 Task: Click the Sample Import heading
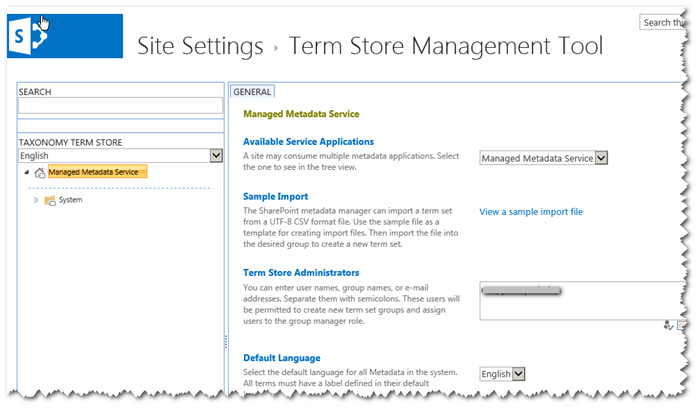tap(275, 196)
